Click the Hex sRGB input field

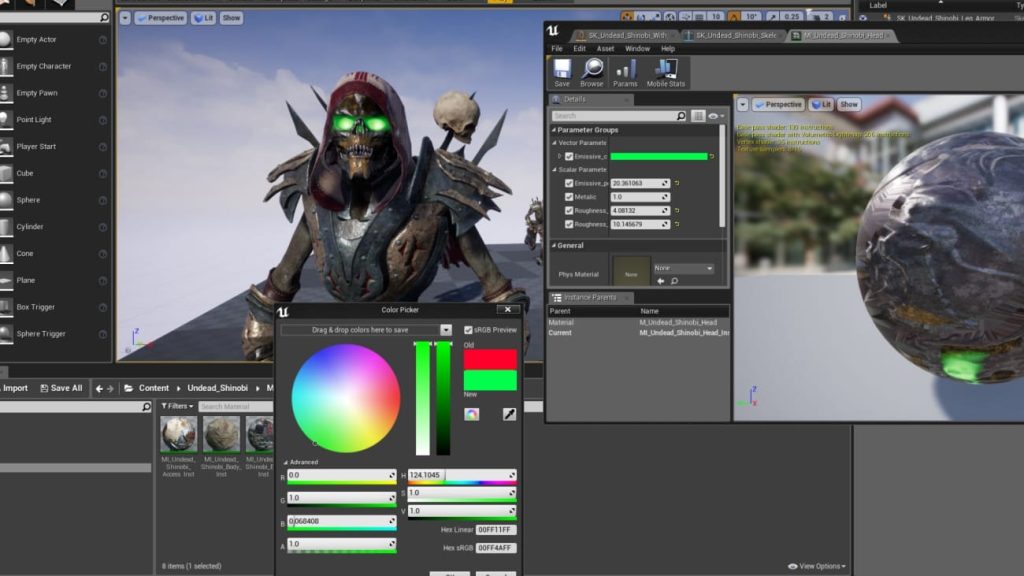[x=496, y=548]
